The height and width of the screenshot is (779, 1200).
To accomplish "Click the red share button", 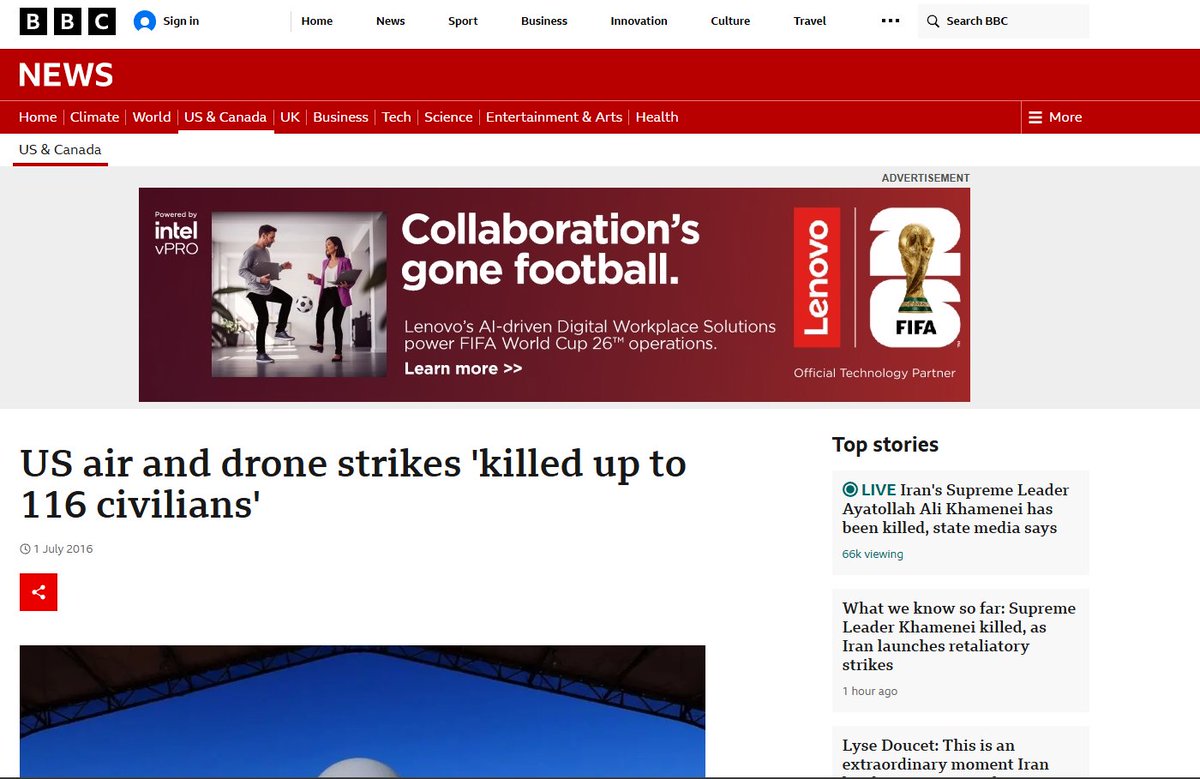I will pos(38,592).
